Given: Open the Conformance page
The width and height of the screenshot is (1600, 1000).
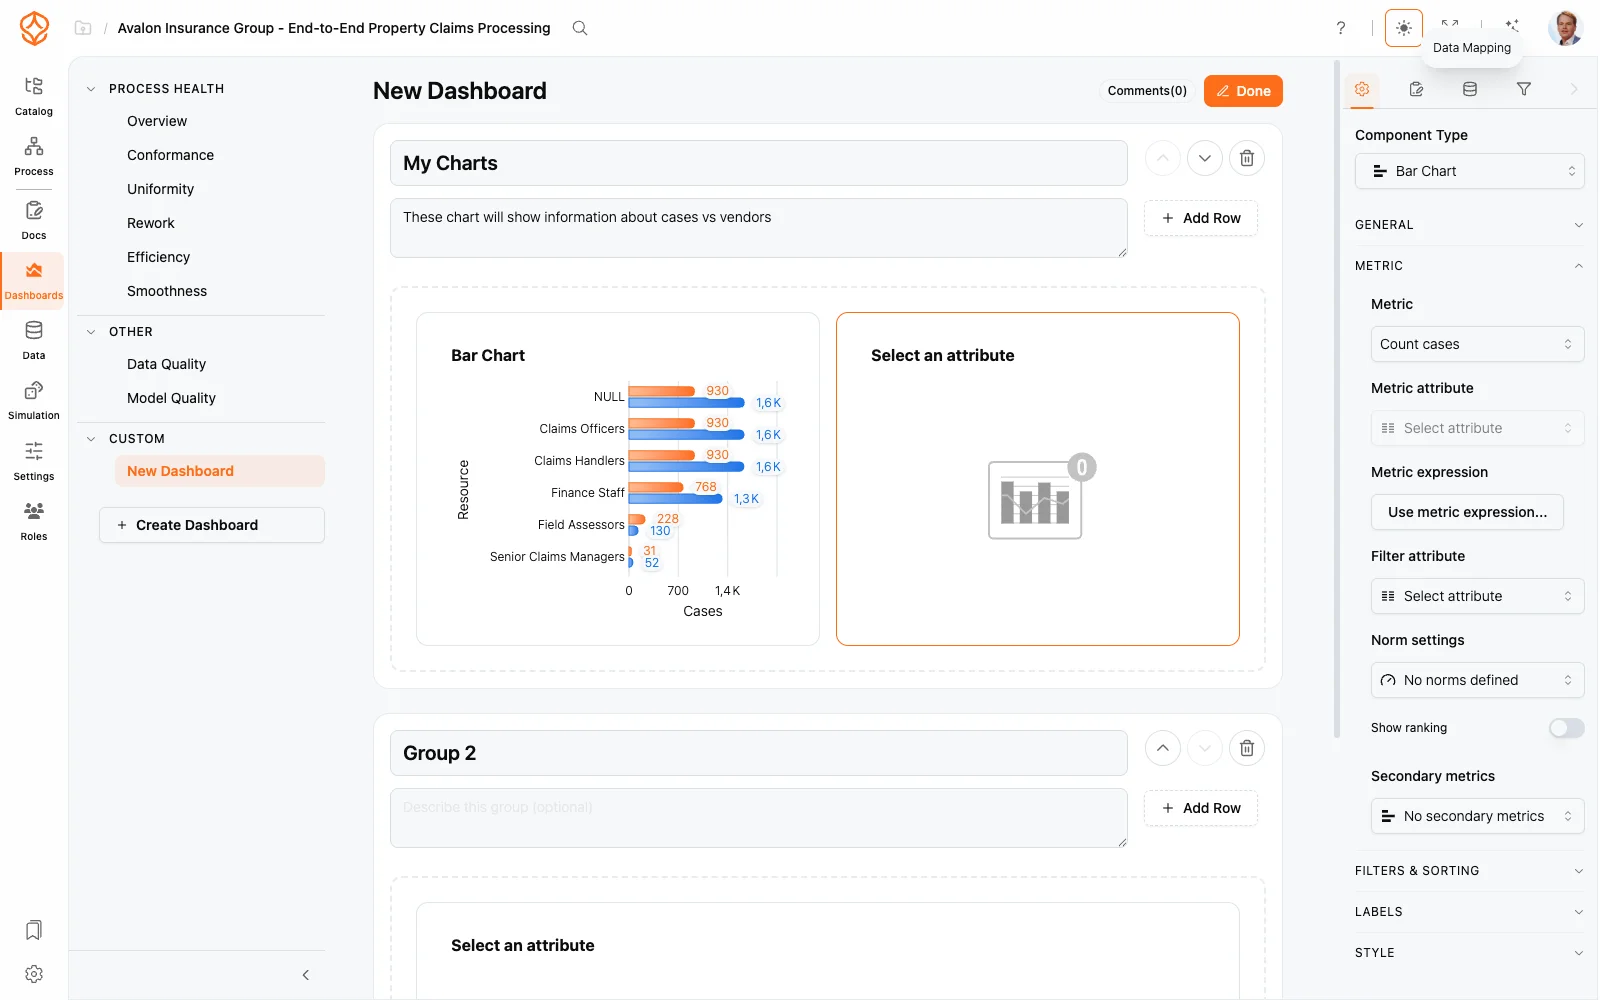Looking at the screenshot, I should click(170, 155).
